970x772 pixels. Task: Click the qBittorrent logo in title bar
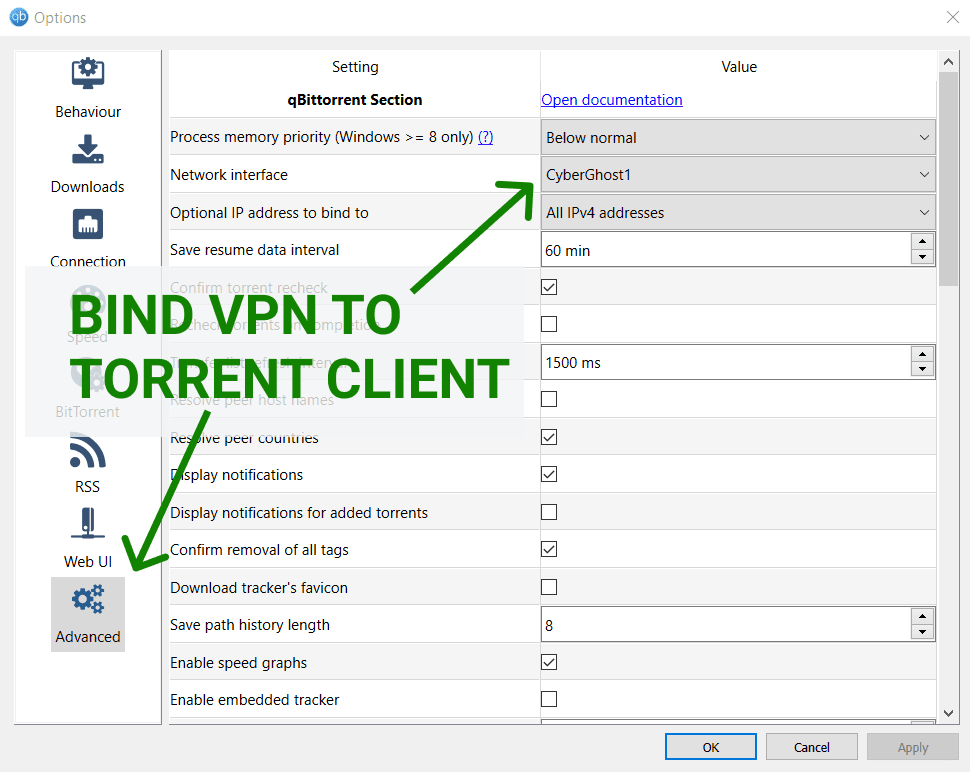19,17
